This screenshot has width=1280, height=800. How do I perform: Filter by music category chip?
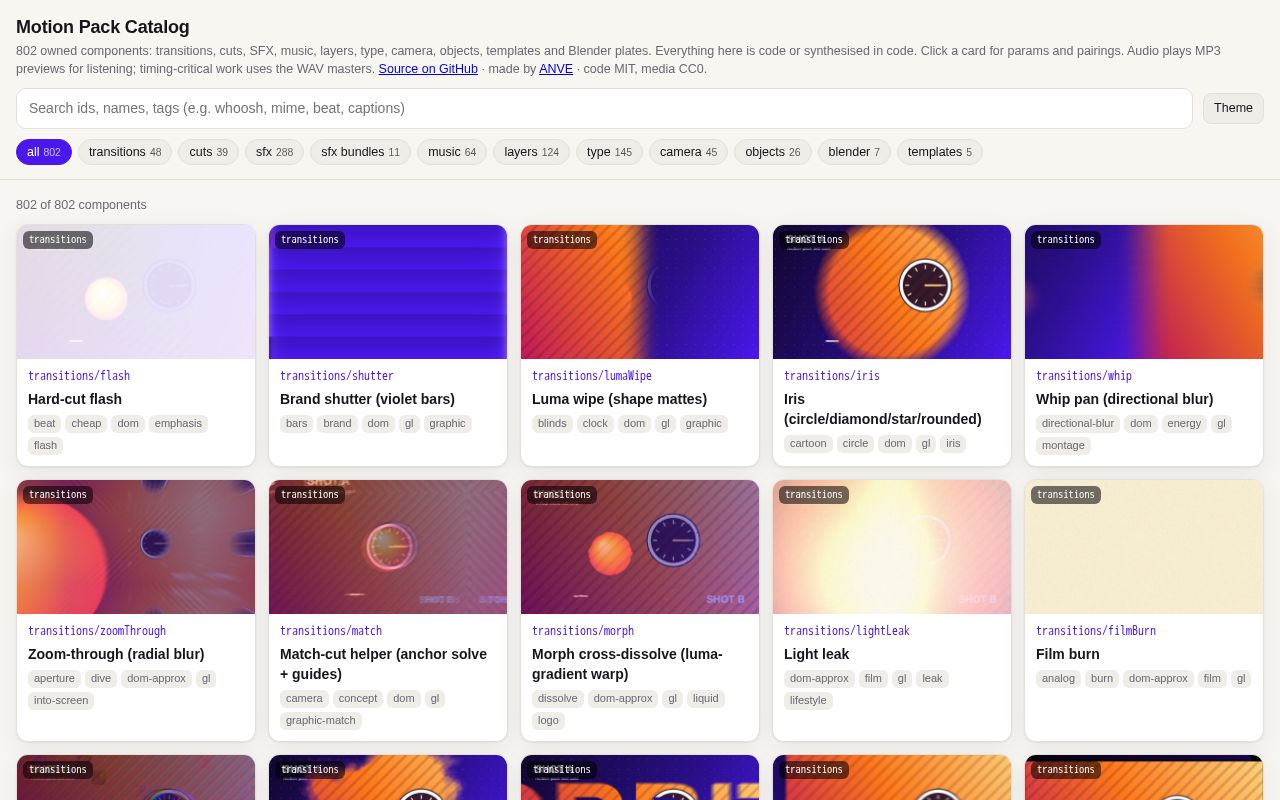tap(452, 152)
